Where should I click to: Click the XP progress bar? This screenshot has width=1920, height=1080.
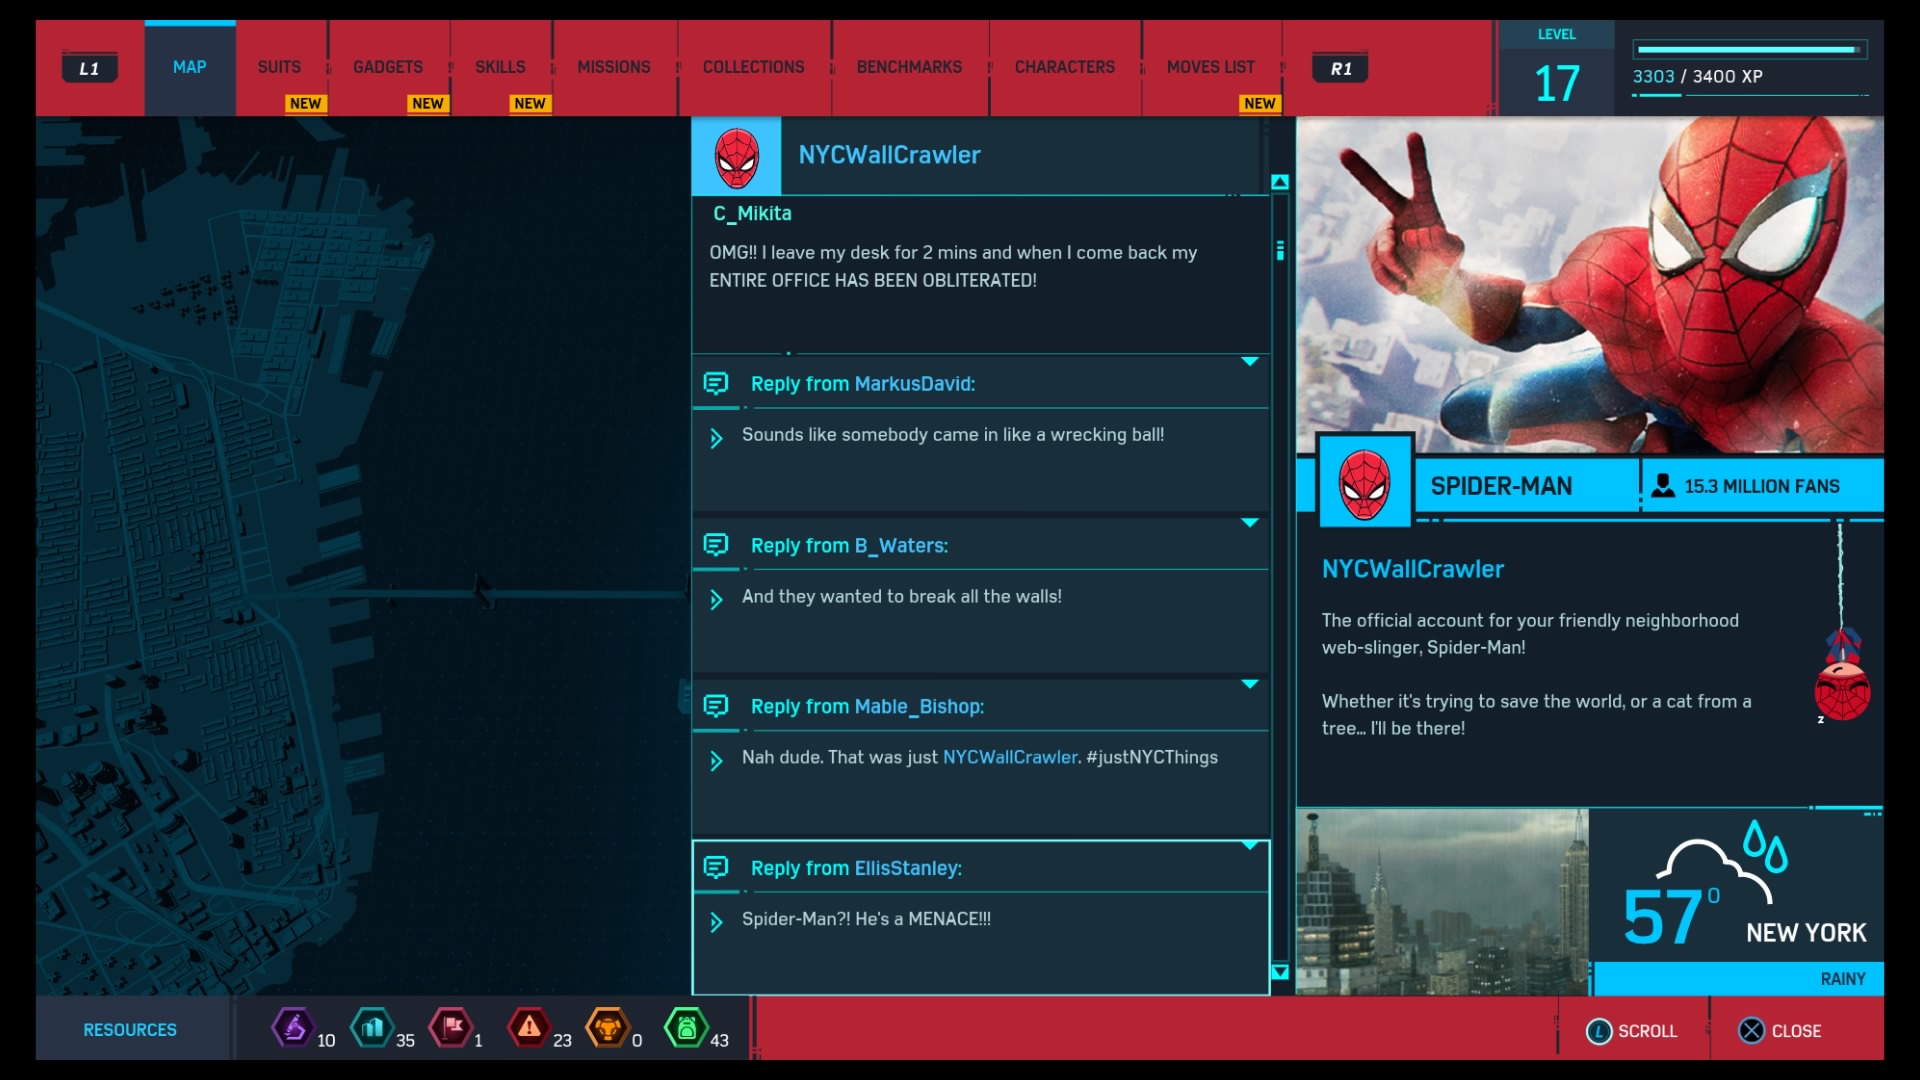point(1749,49)
